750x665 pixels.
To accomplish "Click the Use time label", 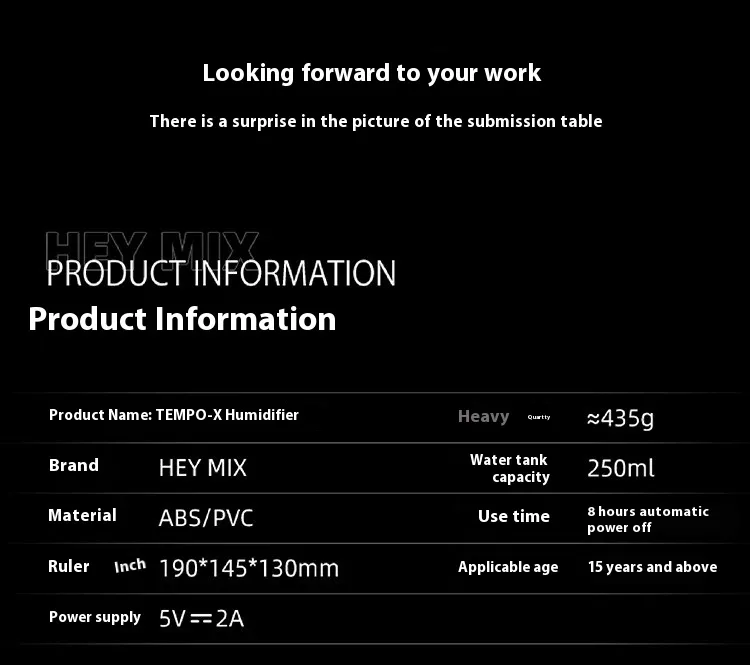I will [513, 516].
